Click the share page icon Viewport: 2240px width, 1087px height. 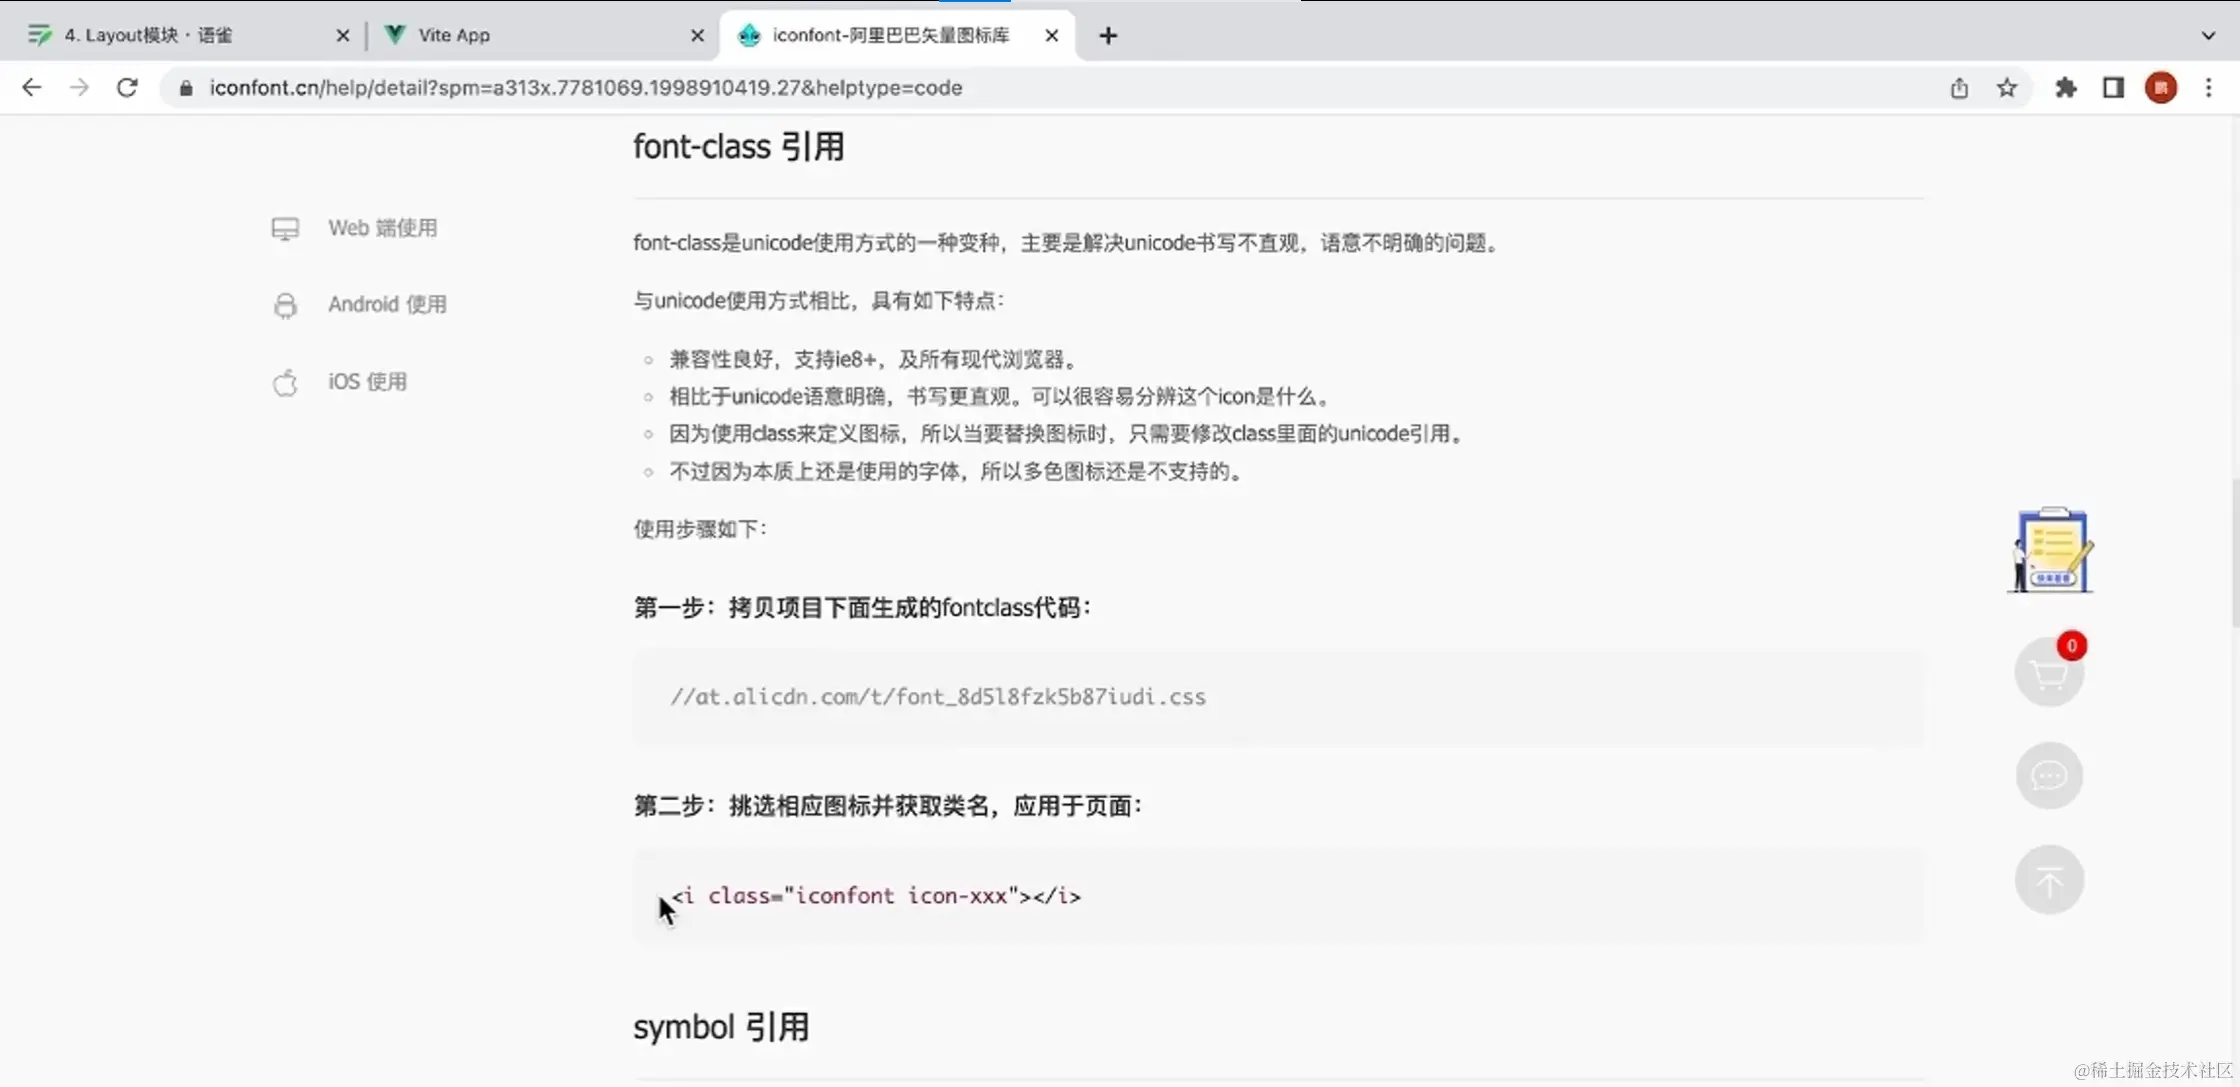click(1959, 88)
